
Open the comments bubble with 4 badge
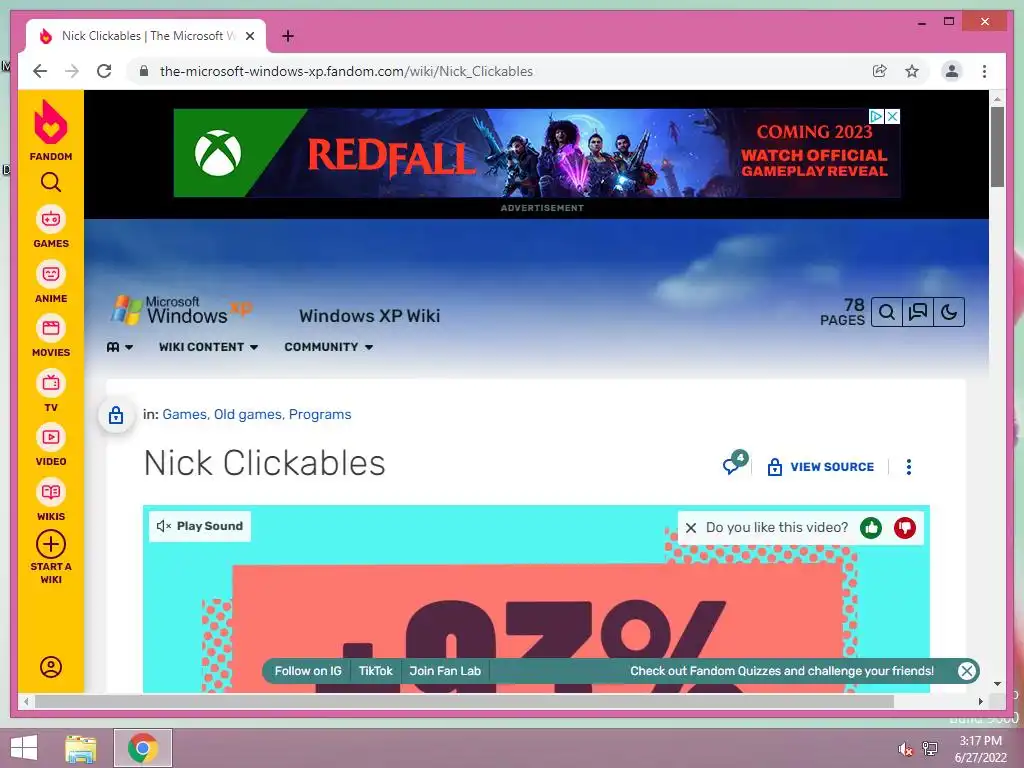pyautogui.click(x=735, y=463)
